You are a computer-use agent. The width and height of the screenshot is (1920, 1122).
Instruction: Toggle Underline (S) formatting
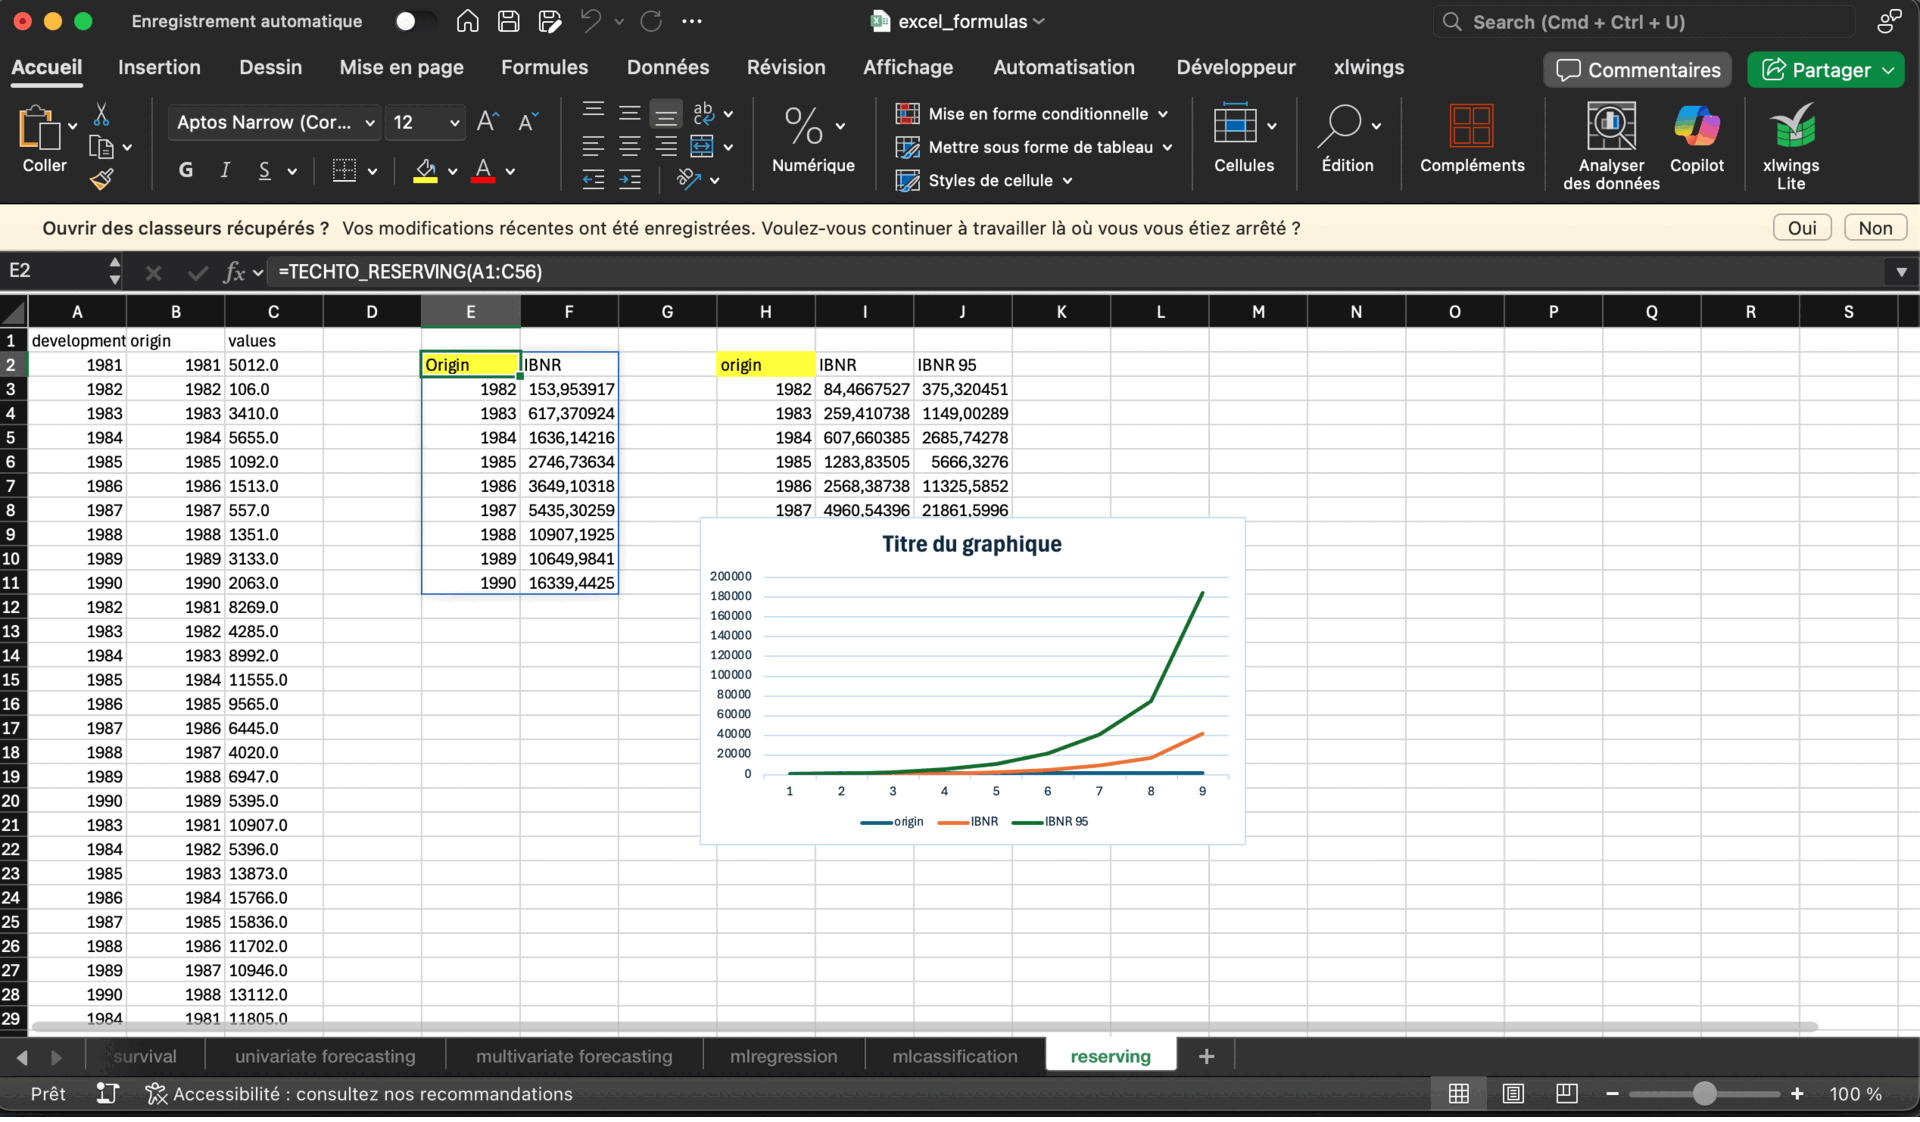coord(264,171)
